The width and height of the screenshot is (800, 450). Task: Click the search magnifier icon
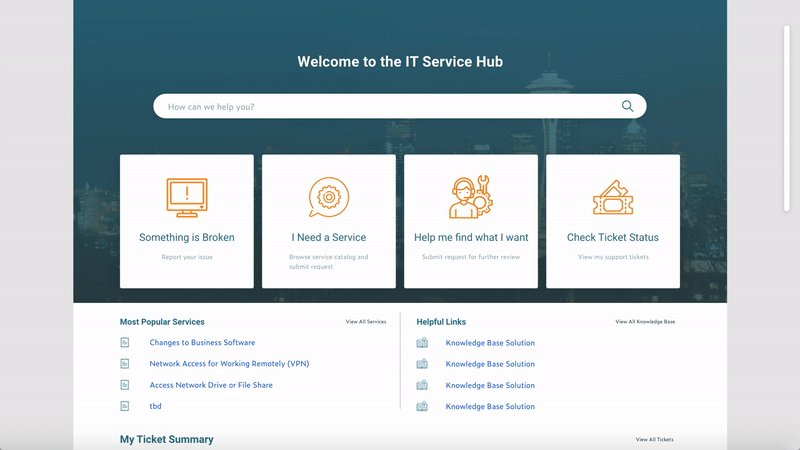[627, 106]
